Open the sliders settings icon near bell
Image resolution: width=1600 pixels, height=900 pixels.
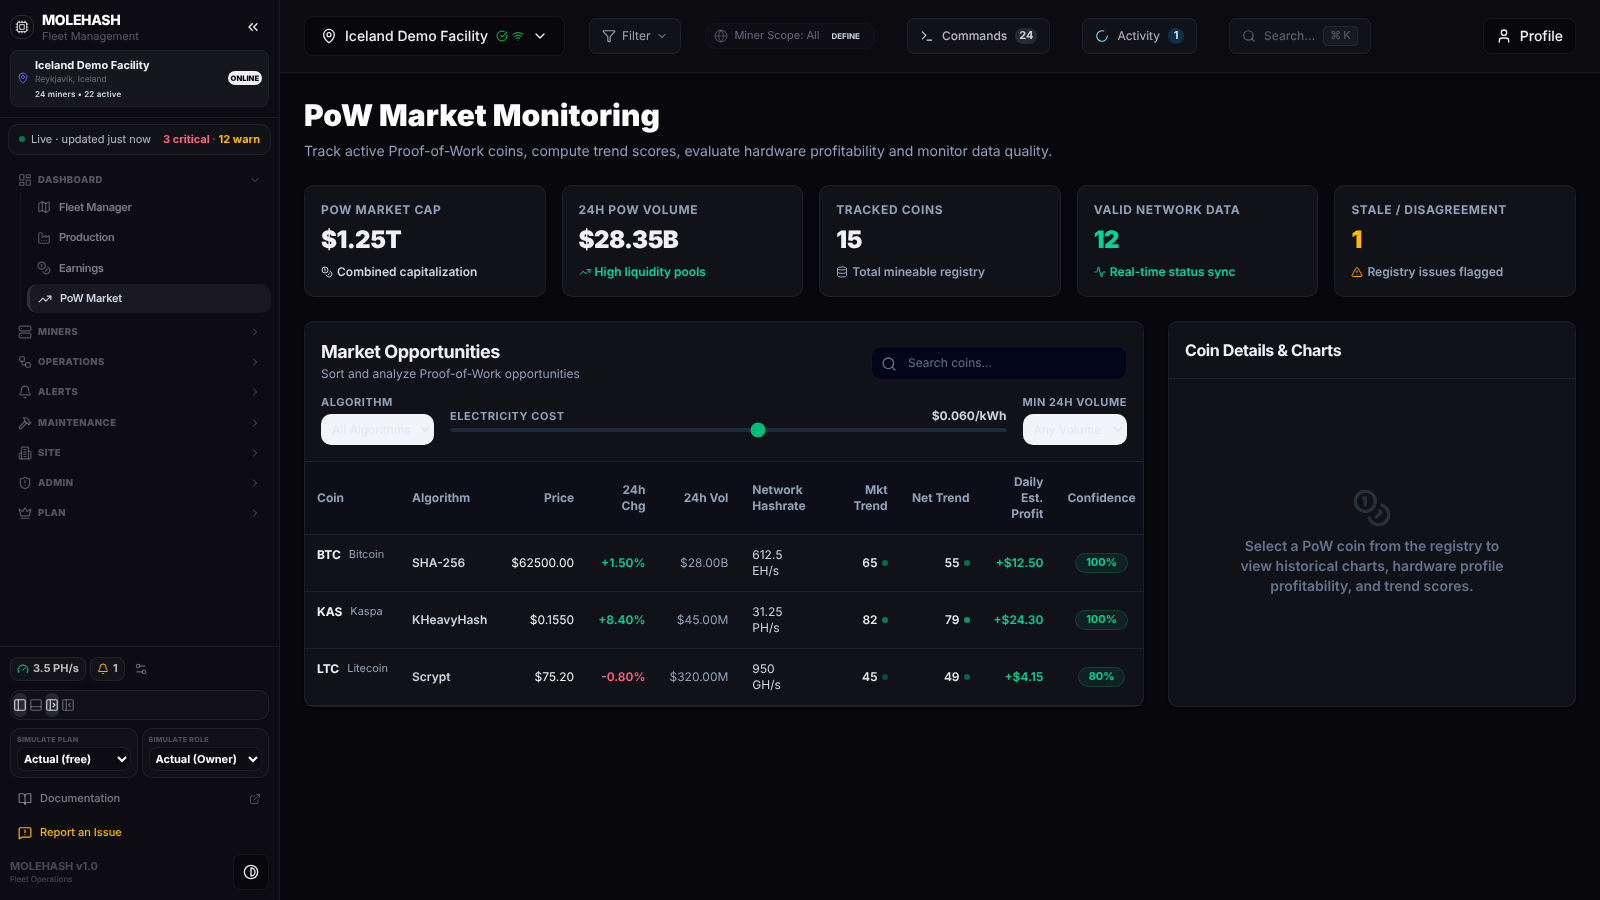click(141, 669)
